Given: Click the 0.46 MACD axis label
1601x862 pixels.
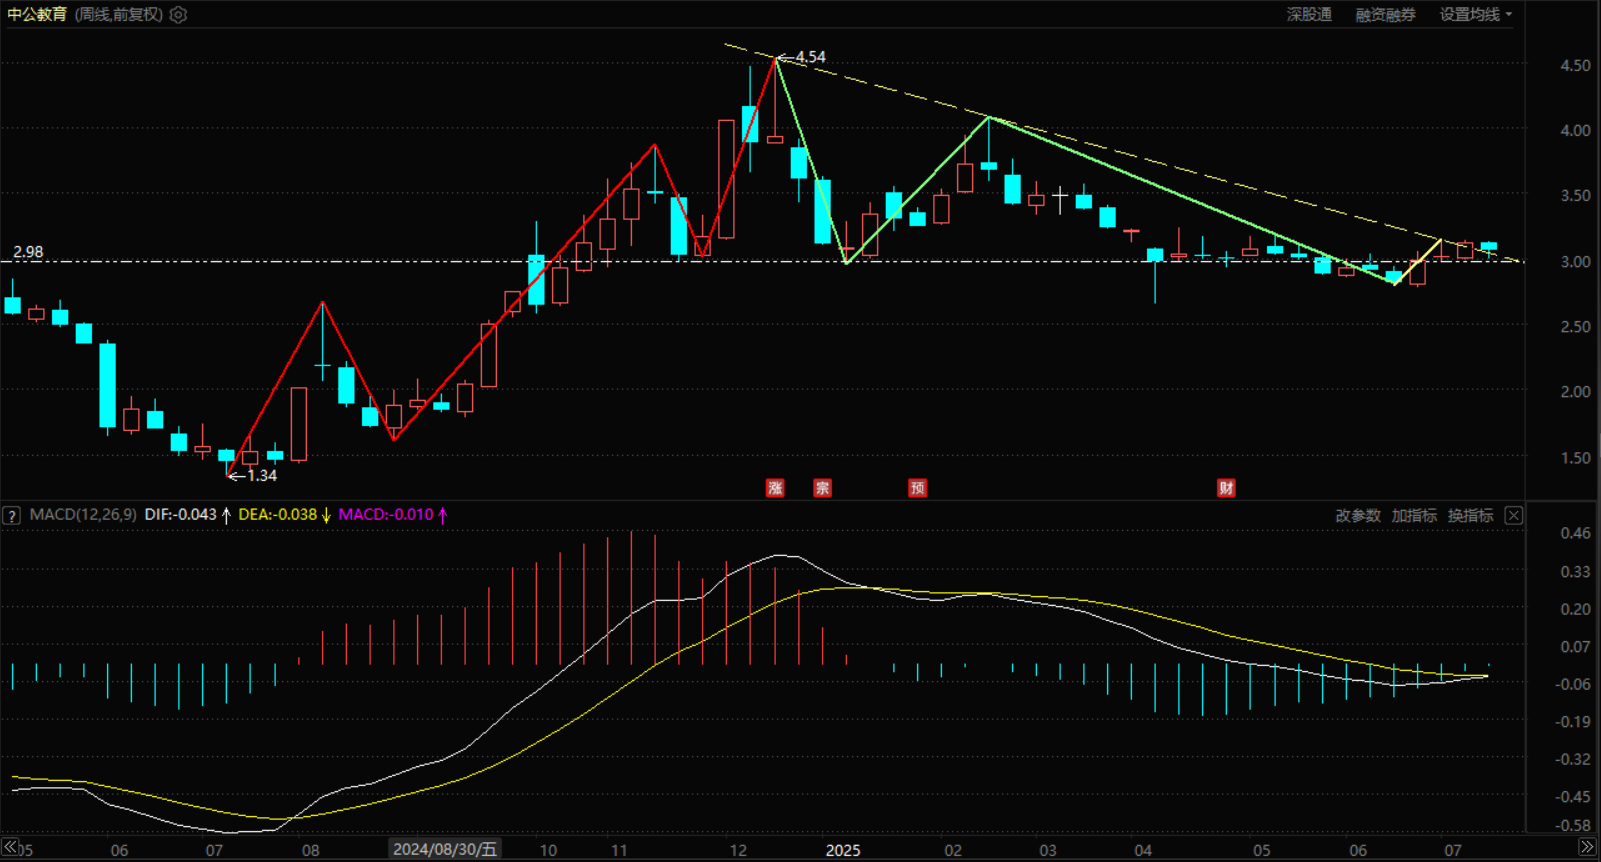Looking at the screenshot, I should (1575, 533).
